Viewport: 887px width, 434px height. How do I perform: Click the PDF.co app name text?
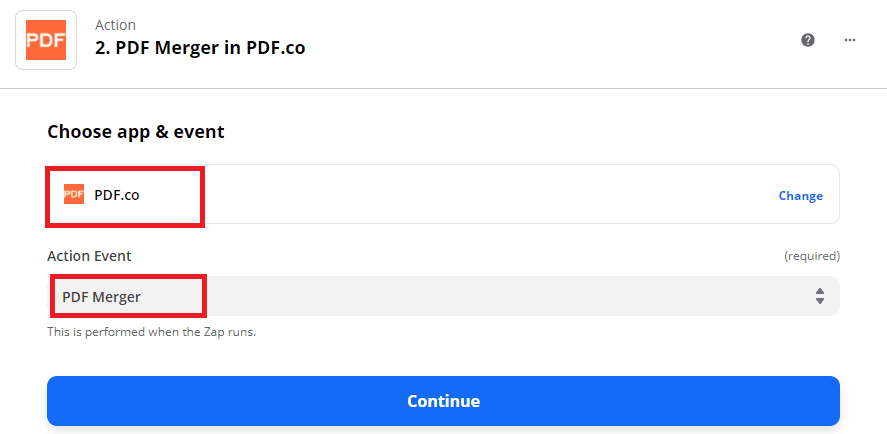(117, 195)
